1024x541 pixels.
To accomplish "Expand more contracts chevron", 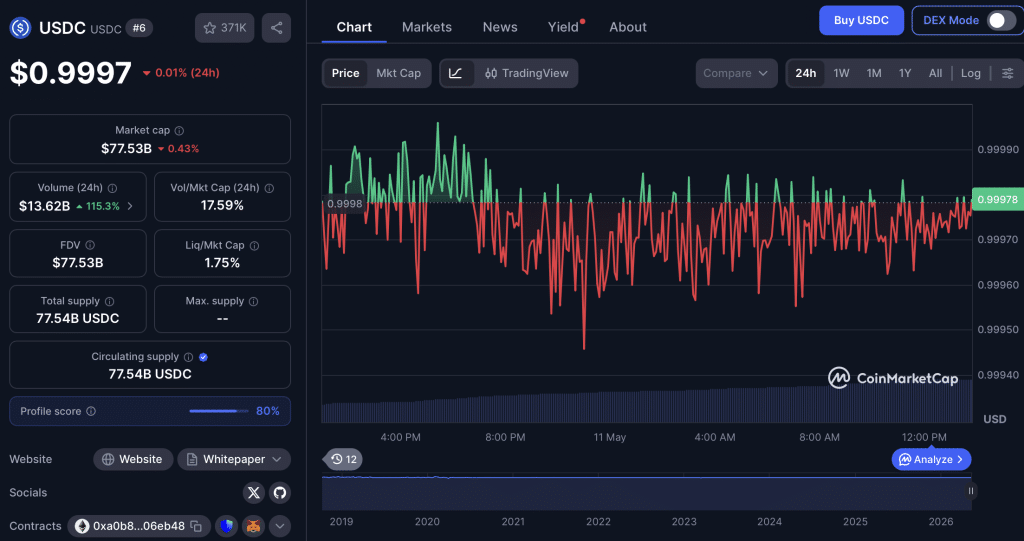I will click(x=280, y=526).
